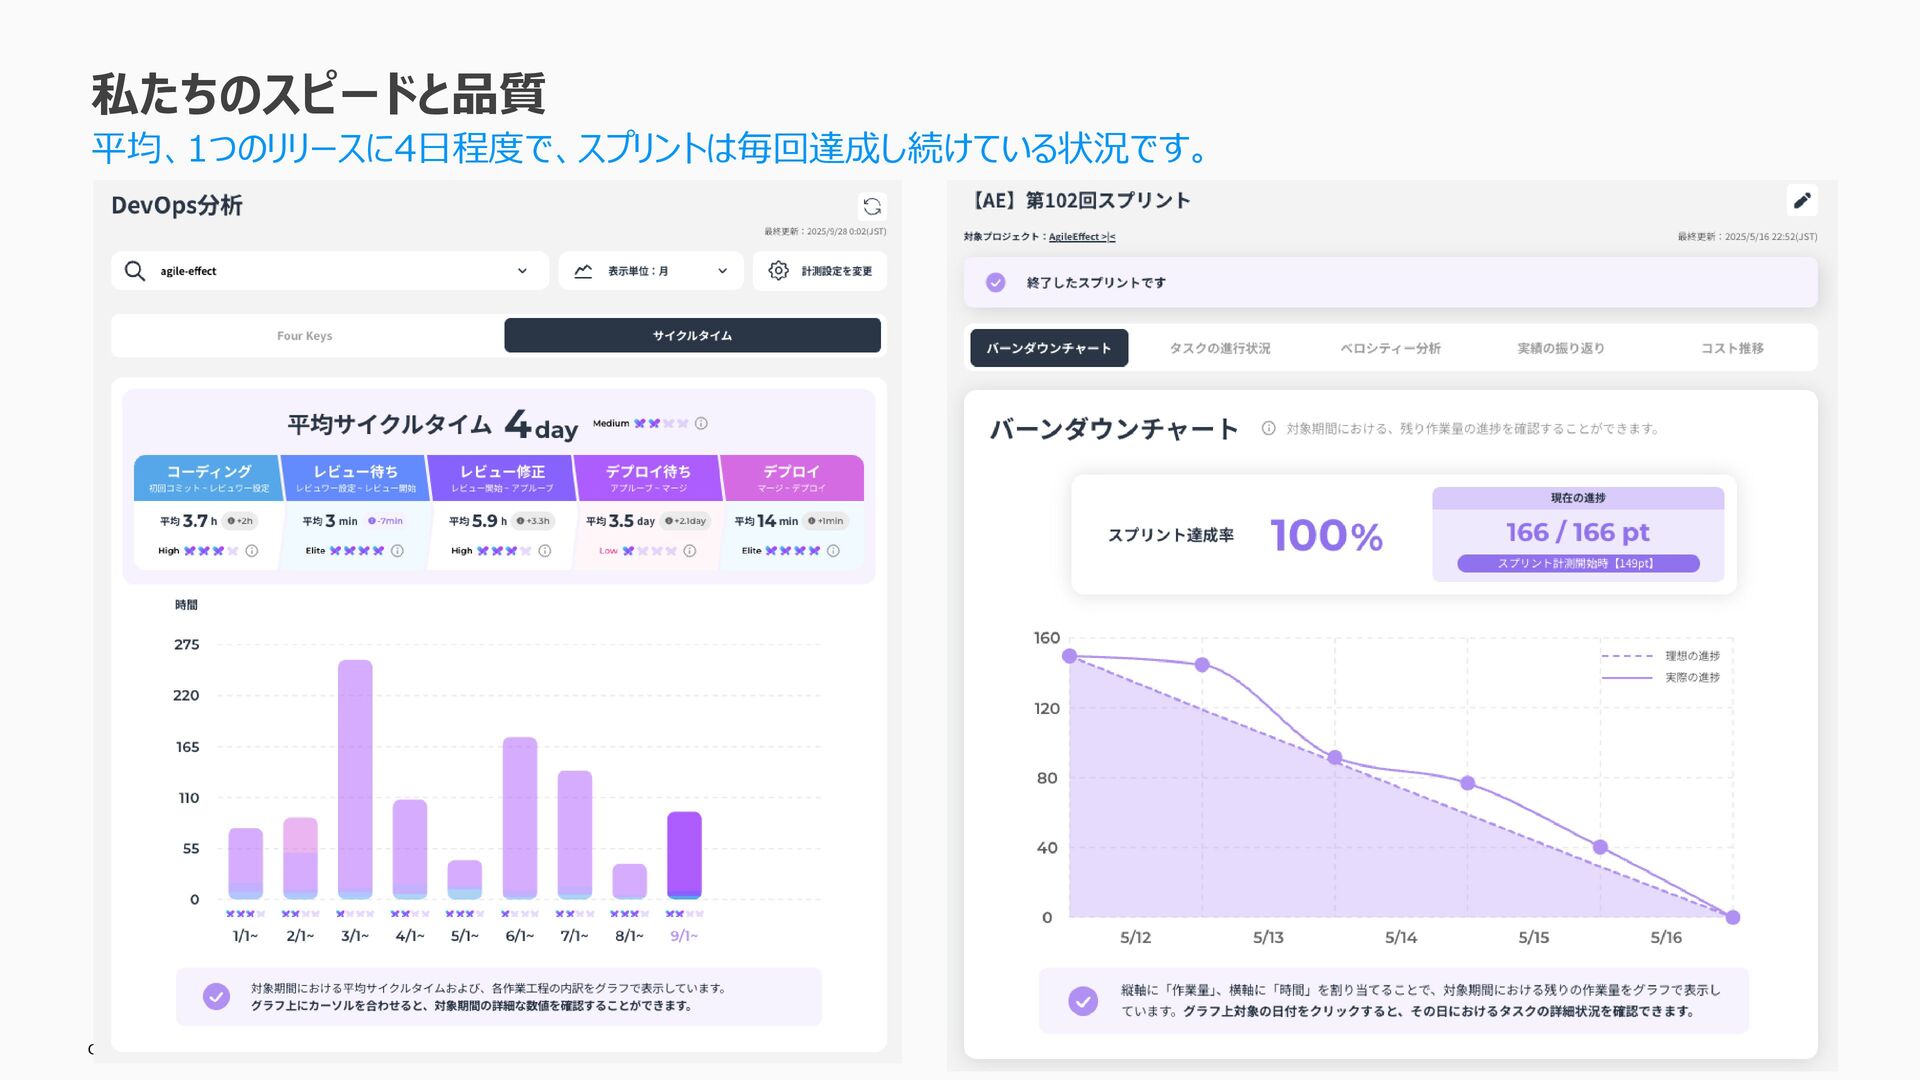The height and width of the screenshot is (1080, 1920).
Task: Click check icon under burndown chart note
Action: pyautogui.click(x=1082, y=1000)
